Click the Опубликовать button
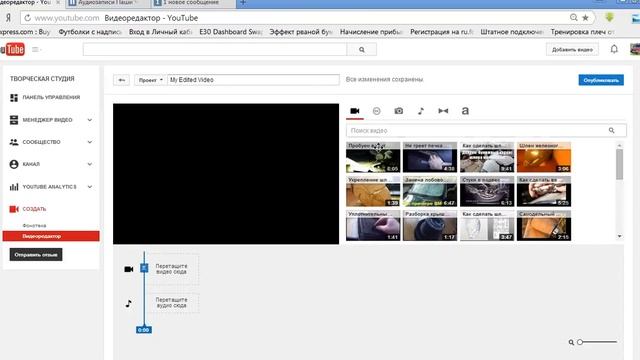640x360 pixels. [x=601, y=80]
